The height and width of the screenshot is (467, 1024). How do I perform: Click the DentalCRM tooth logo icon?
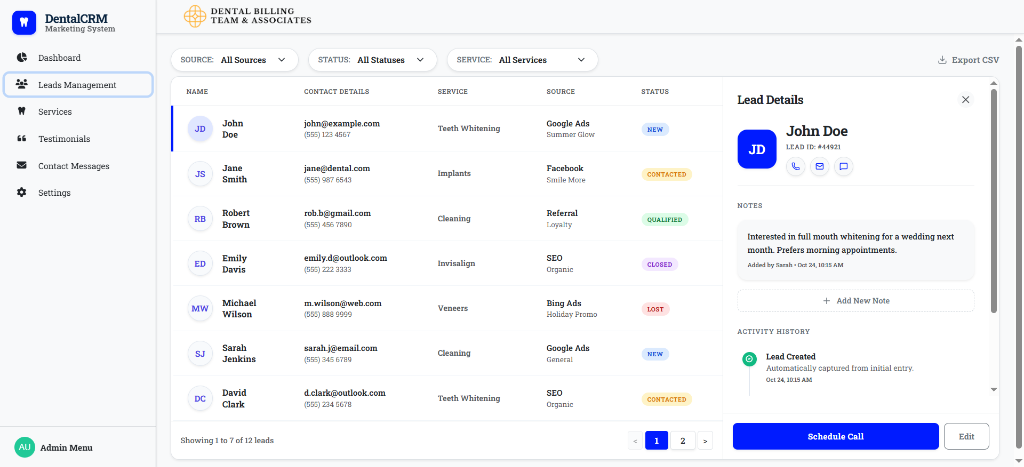click(24, 22)
